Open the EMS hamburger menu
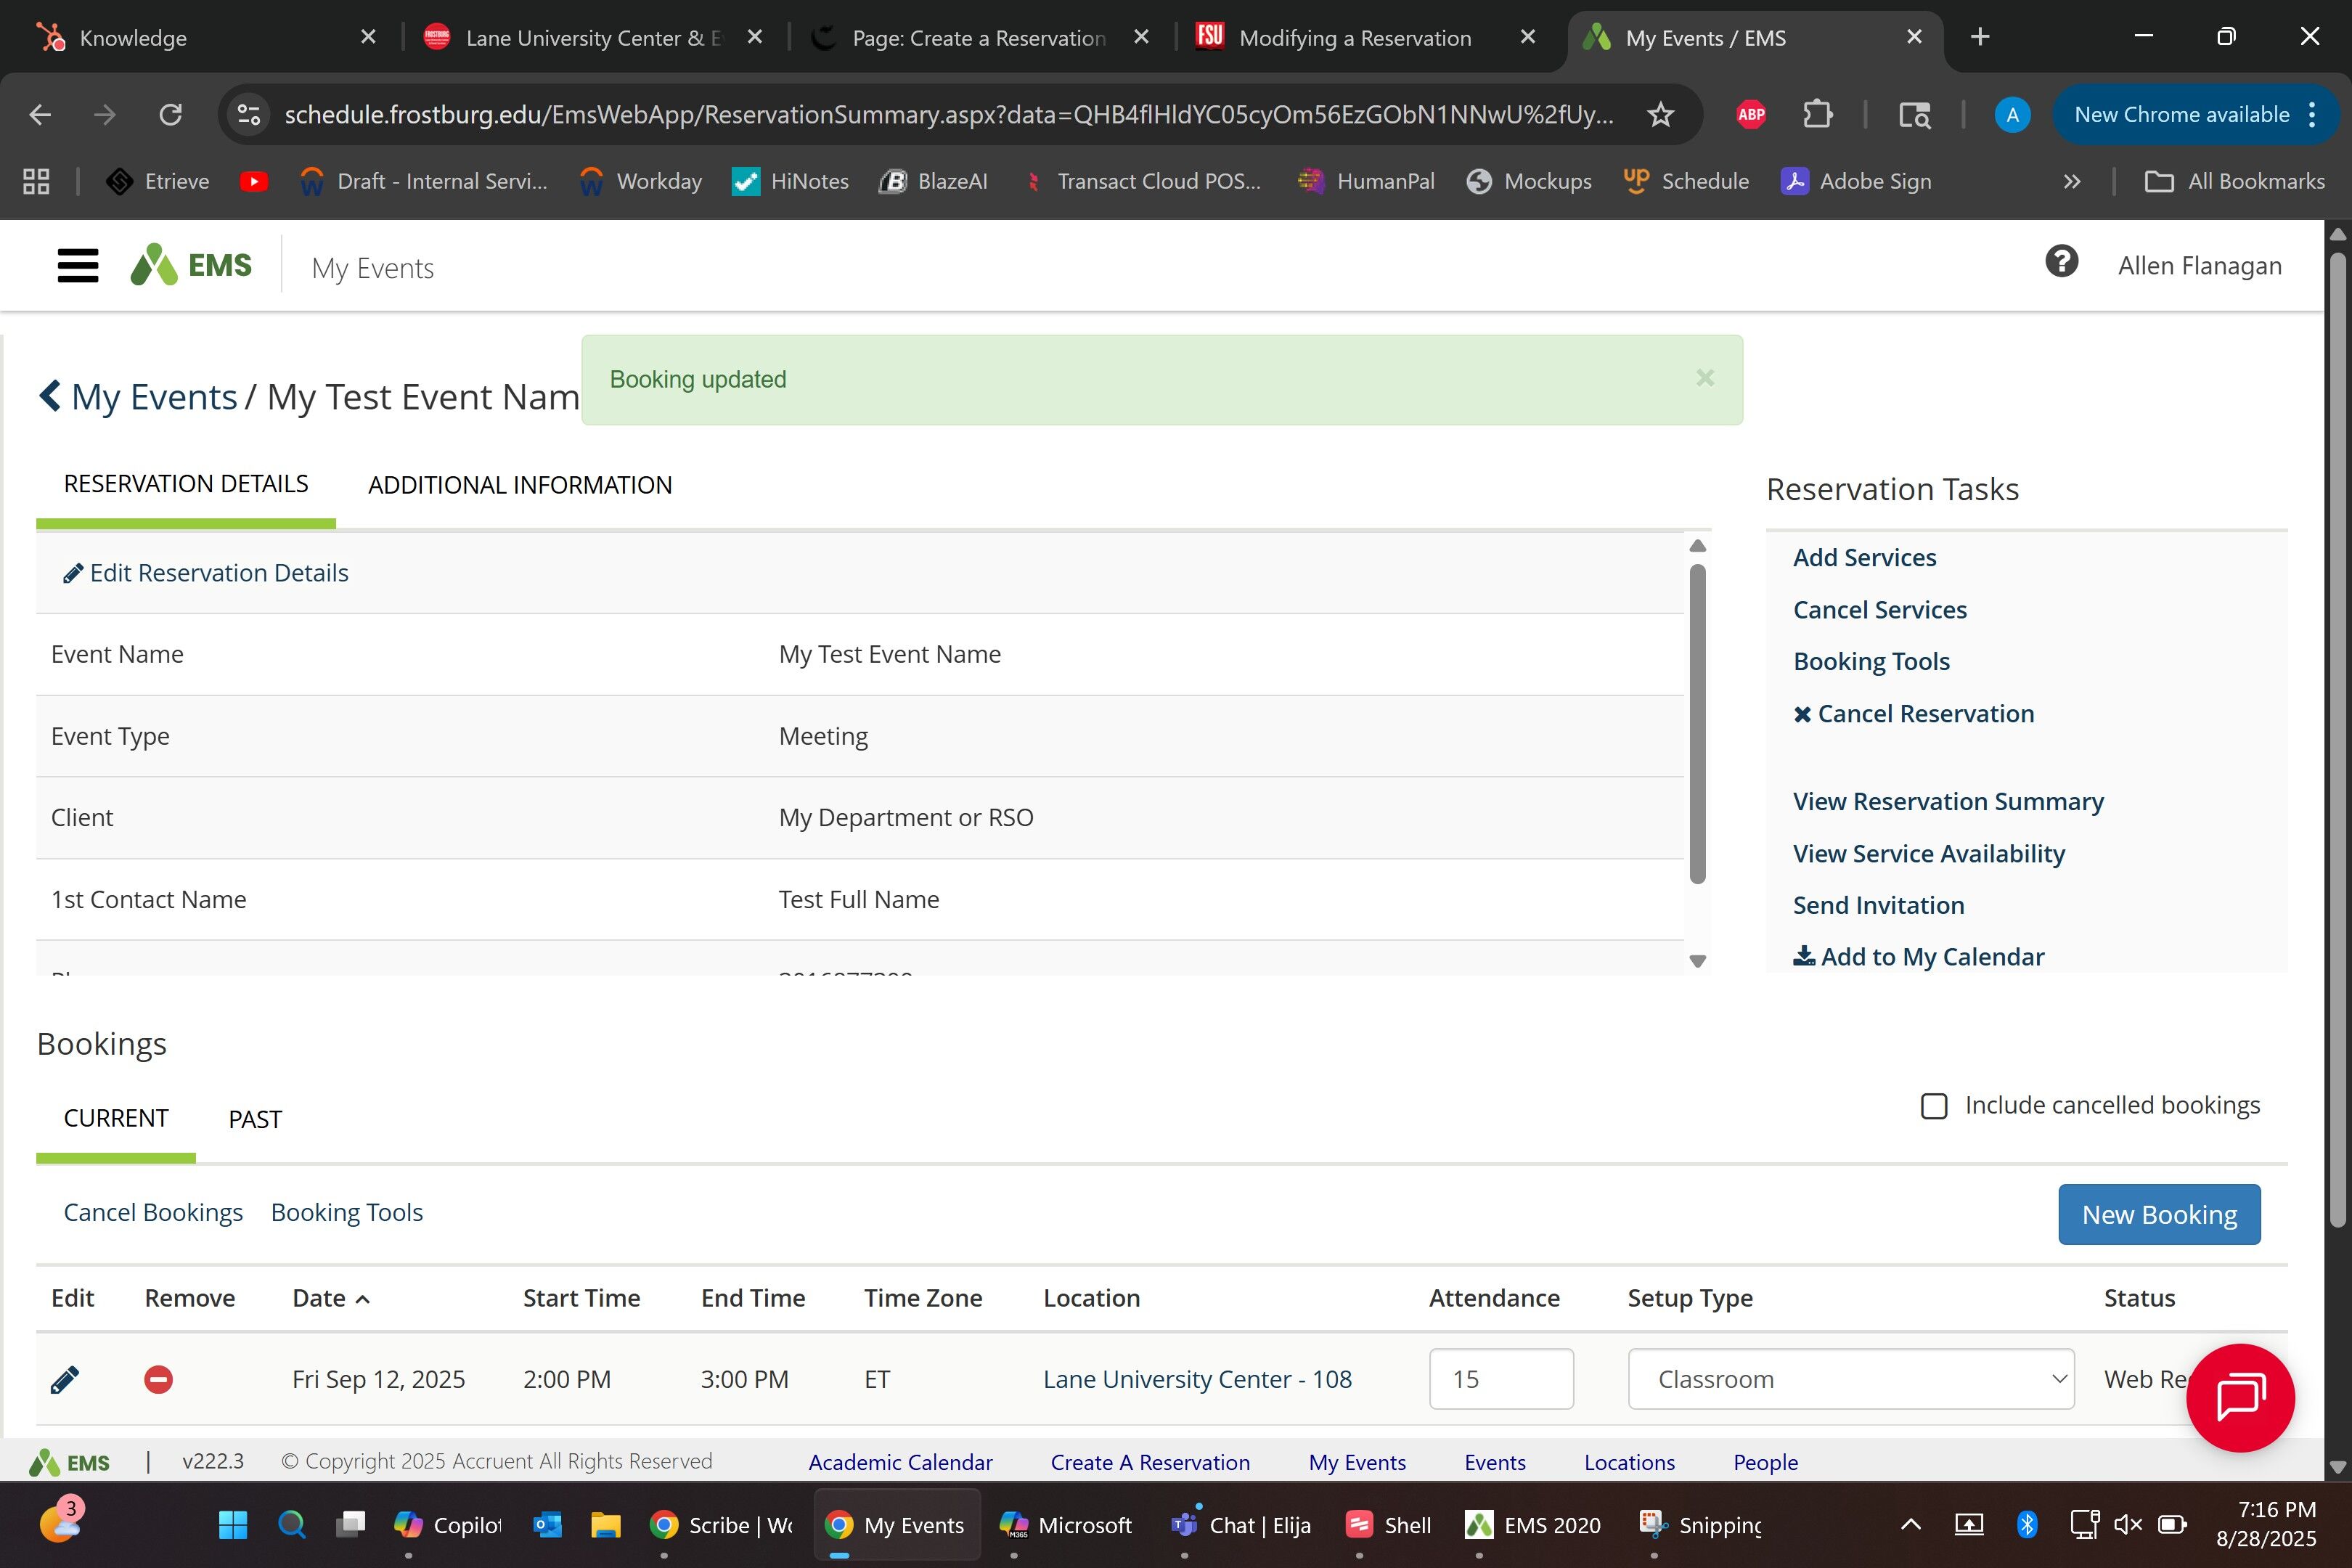This screenshot has width=2352, height=1568. click(x=77, y=266)
